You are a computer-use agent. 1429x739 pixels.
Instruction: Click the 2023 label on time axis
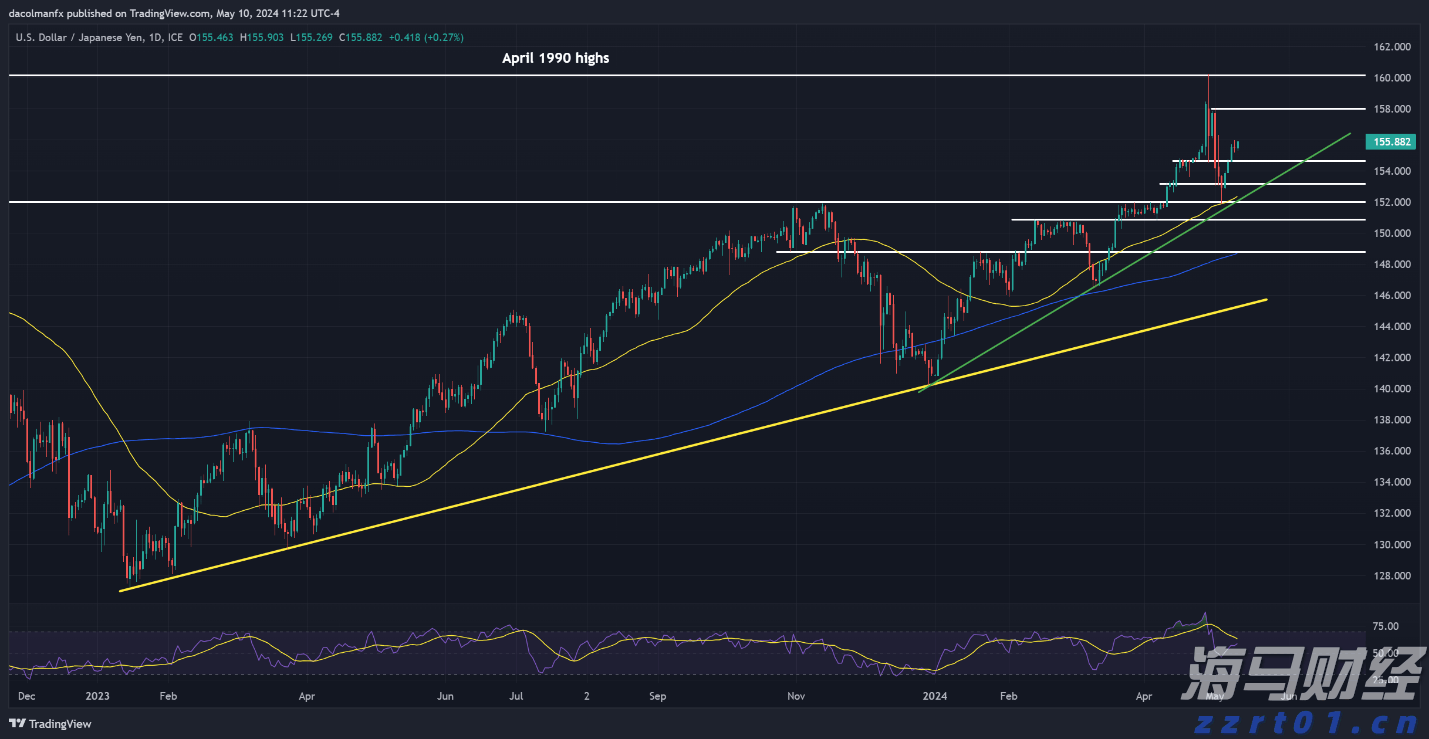point(96,695)
